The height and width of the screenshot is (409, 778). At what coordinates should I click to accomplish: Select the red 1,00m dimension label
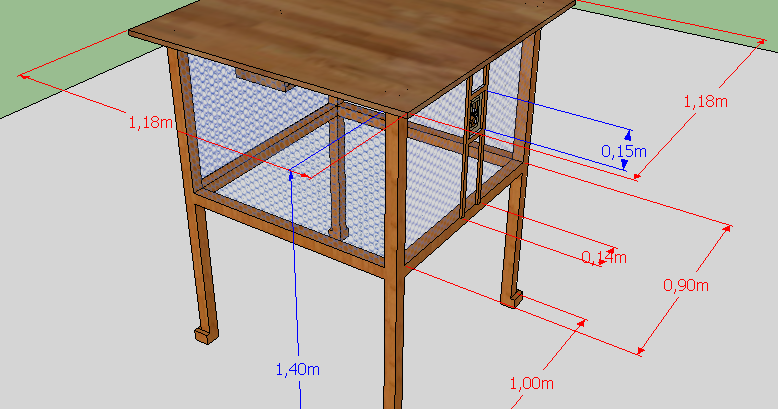[x=531, y=383]
